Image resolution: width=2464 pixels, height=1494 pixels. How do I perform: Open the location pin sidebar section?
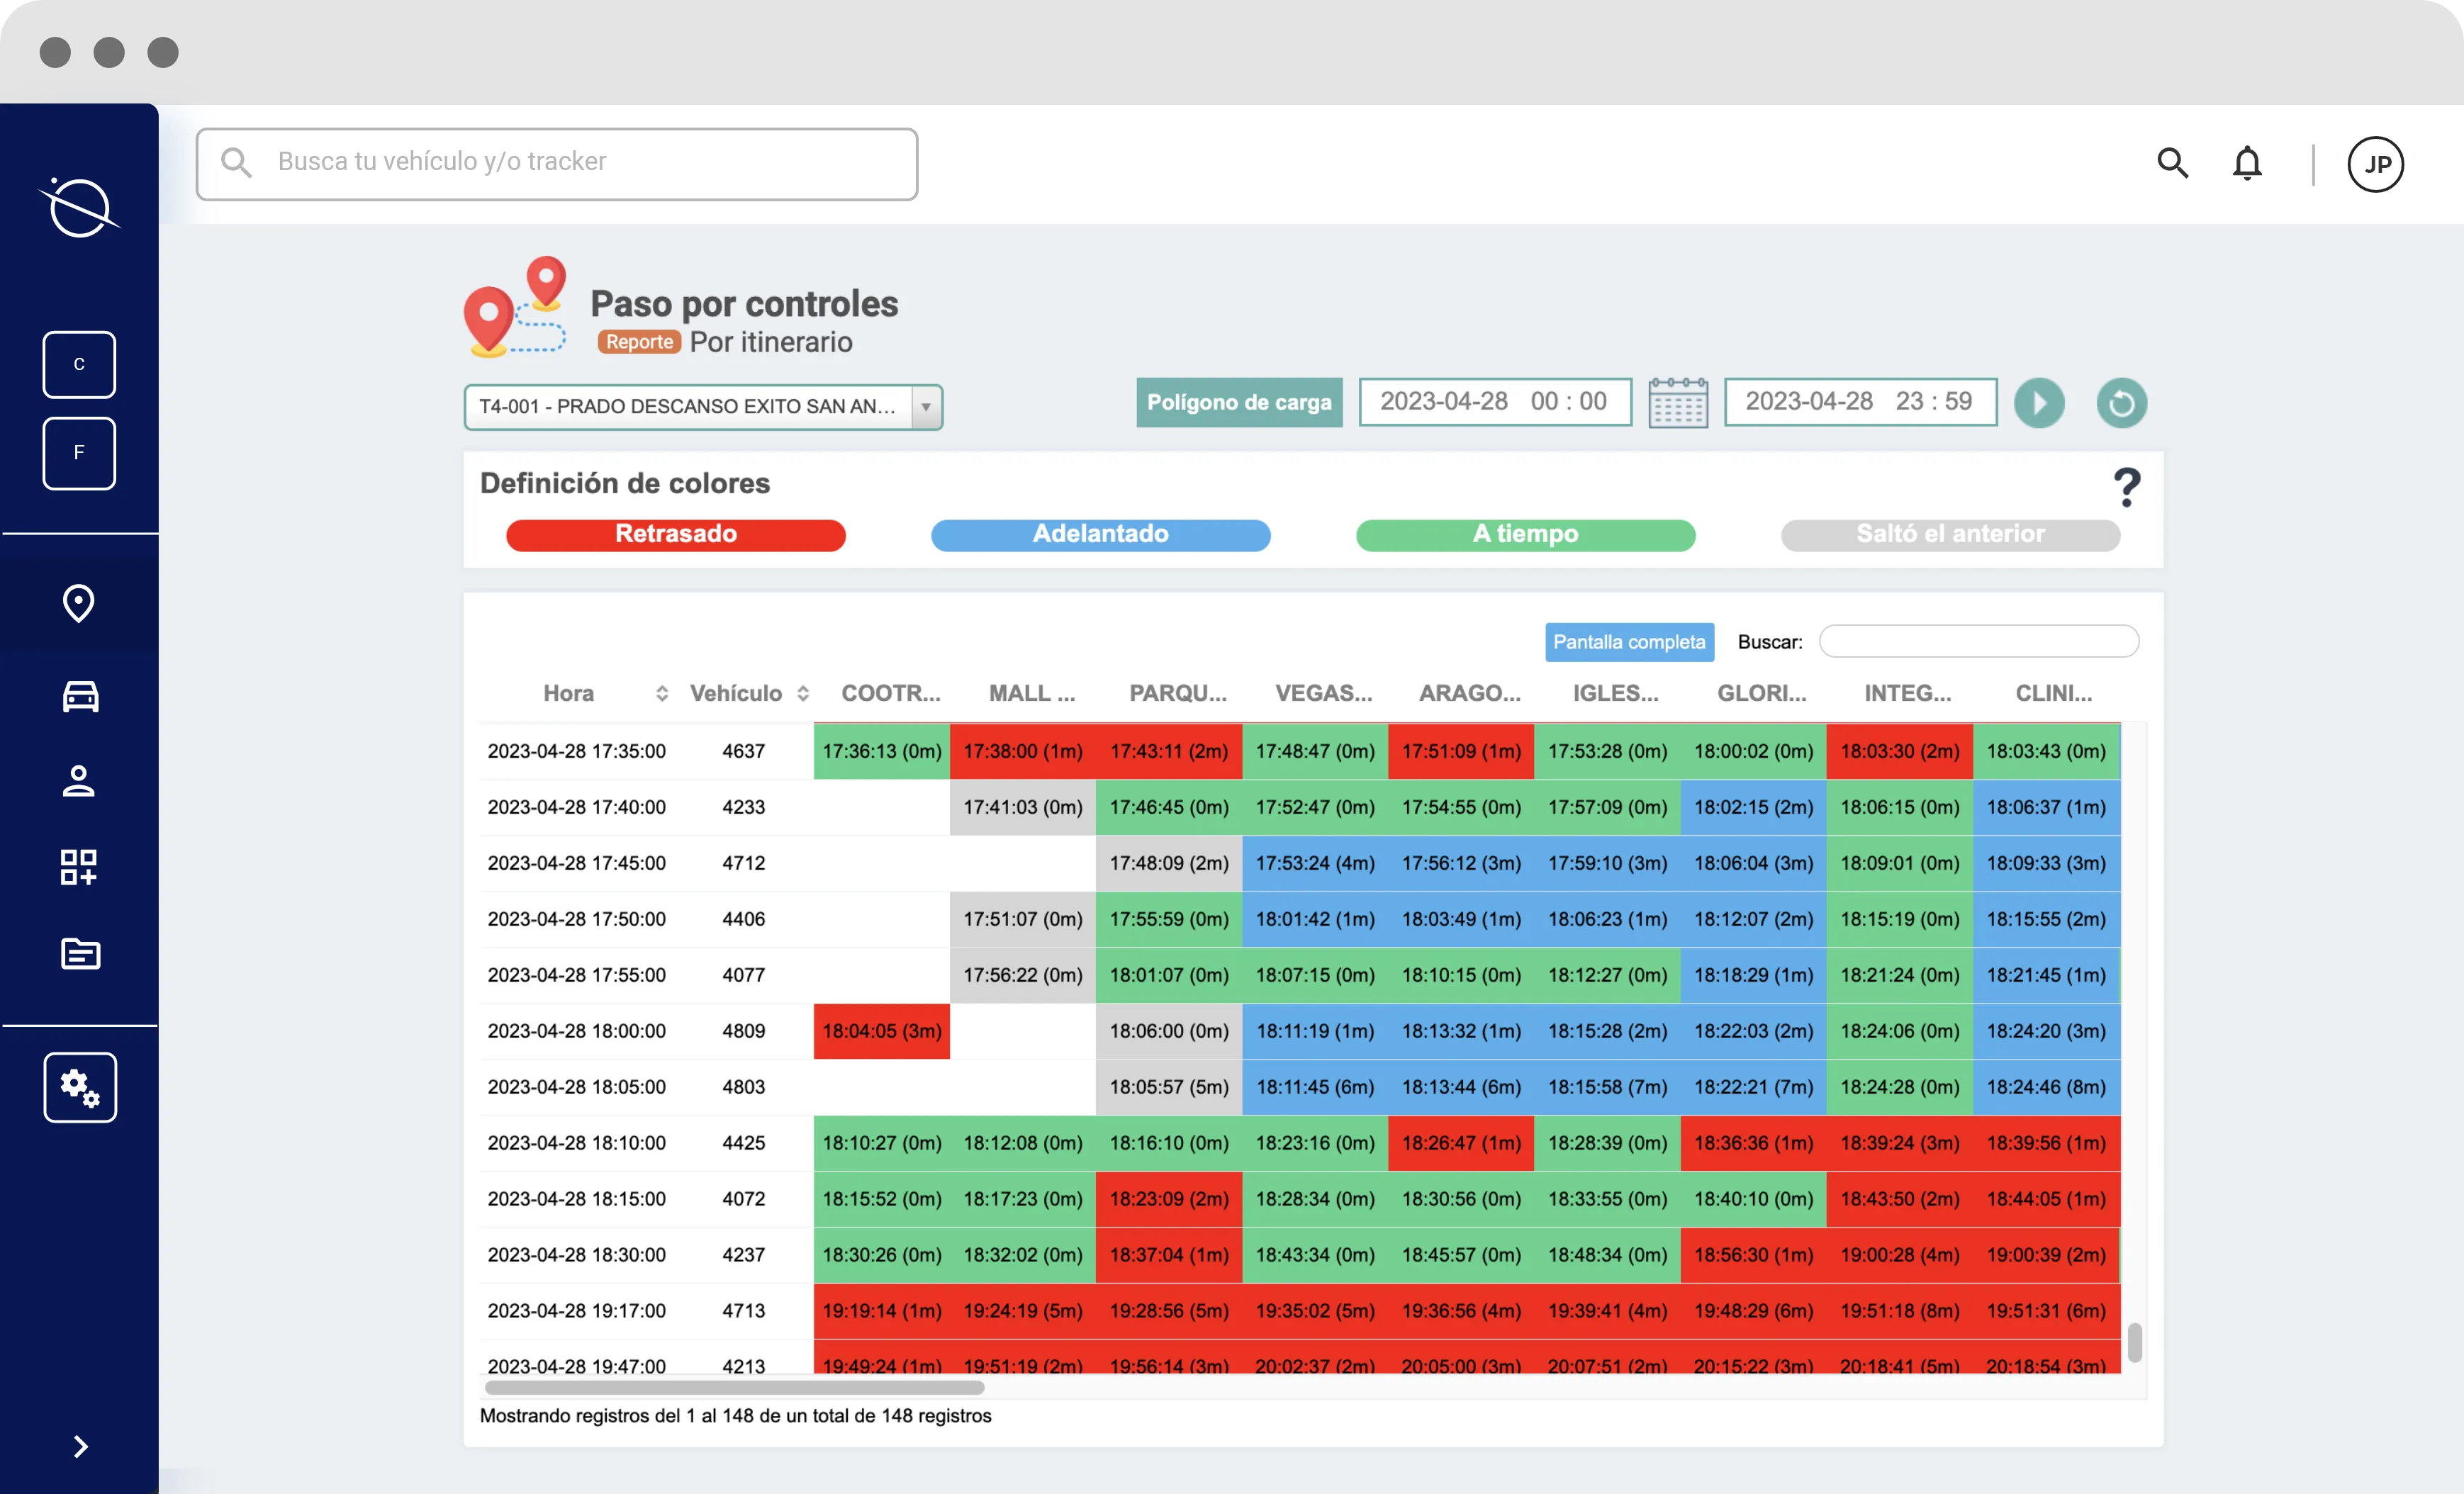[79, 603]
